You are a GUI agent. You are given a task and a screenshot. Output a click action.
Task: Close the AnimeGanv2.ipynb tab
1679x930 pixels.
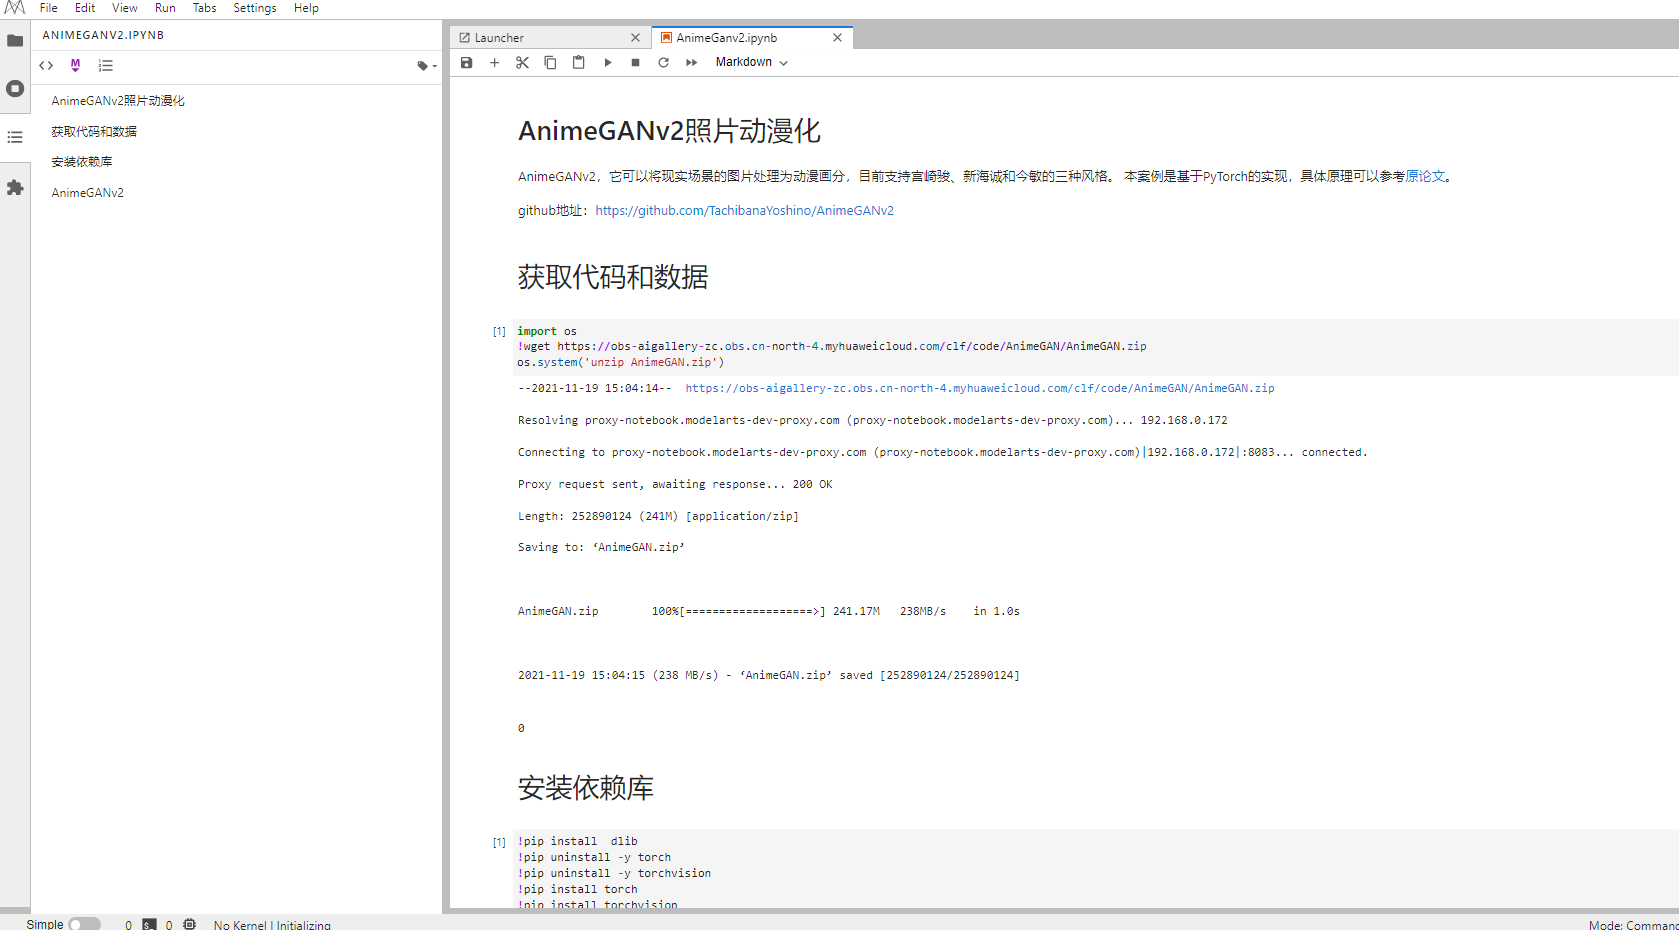(x=837, y=38)
